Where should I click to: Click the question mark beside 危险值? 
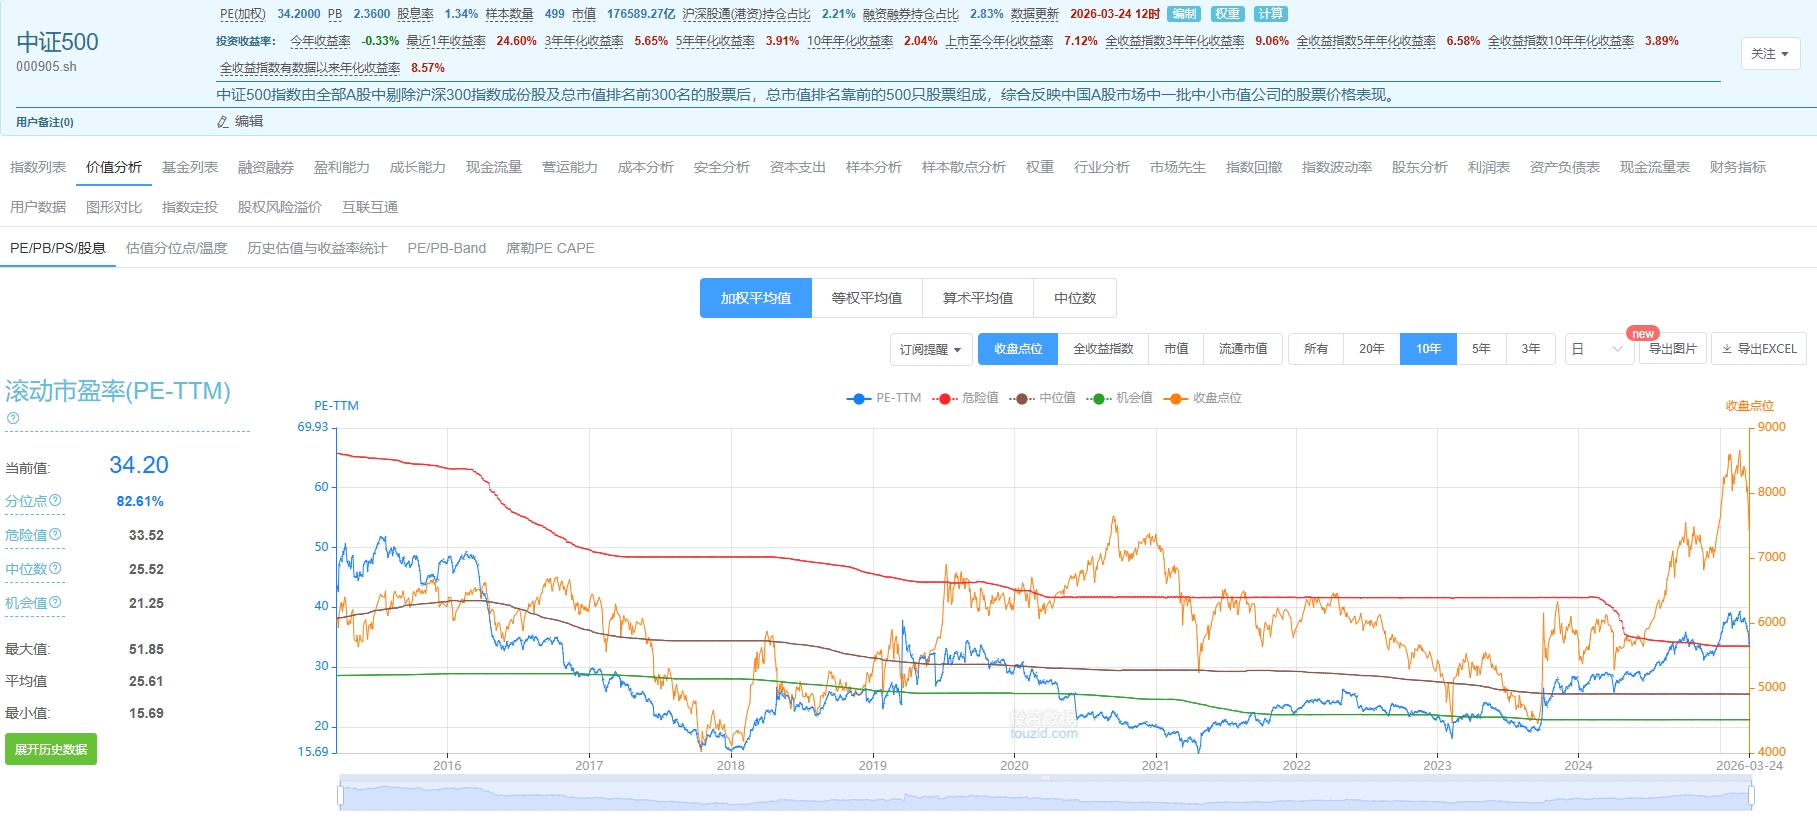pos(56,534)
